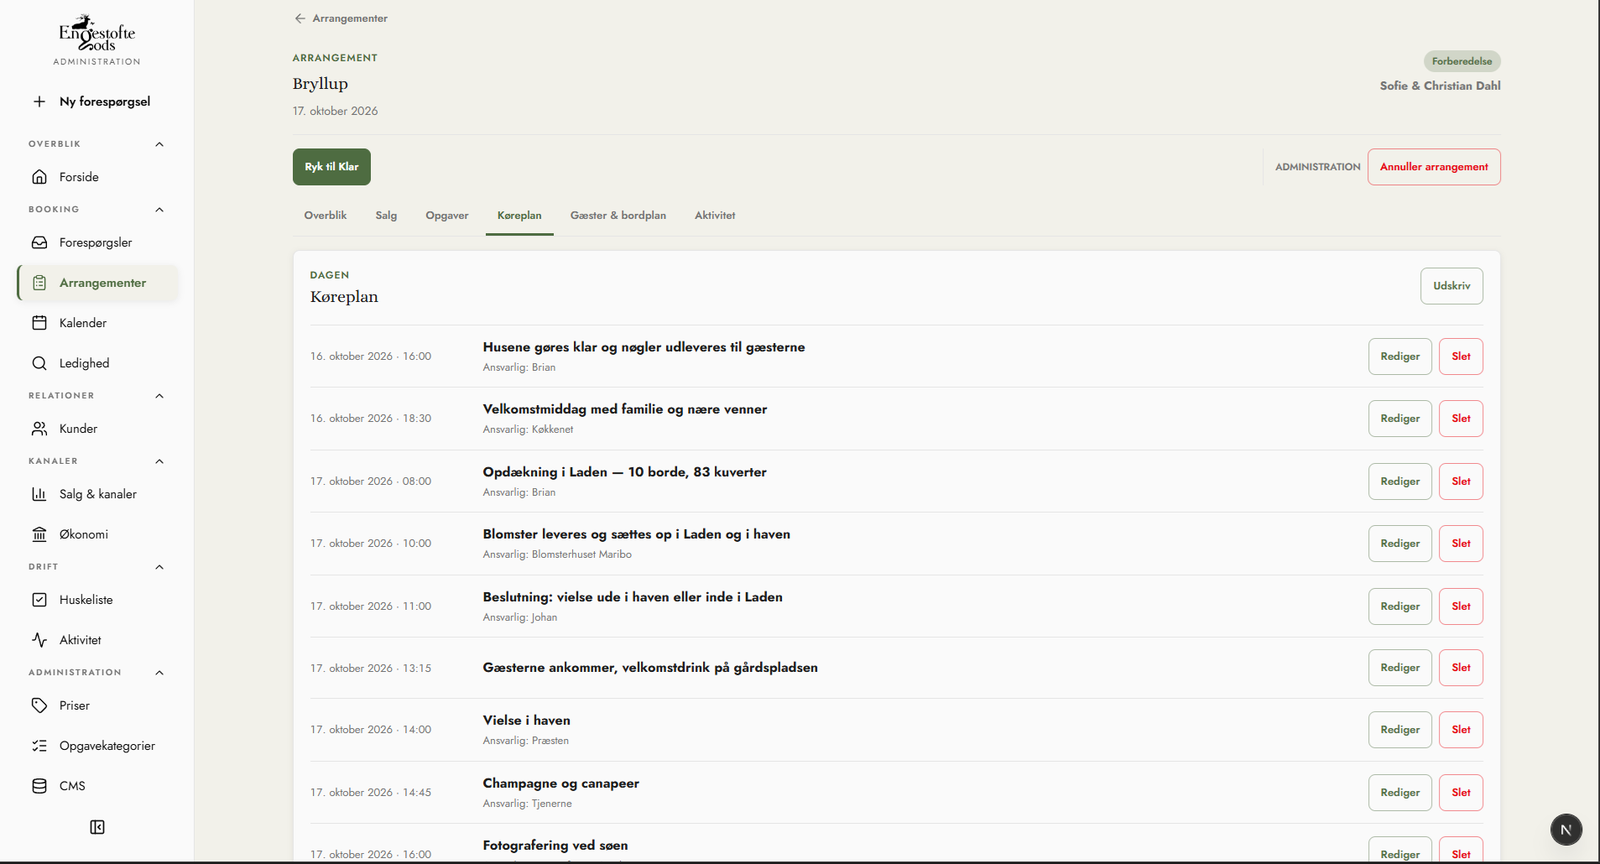Edit the Husene gøres klar entry
The image size is (1600, 864).
pyautogui.click(x=1400, y=356)
